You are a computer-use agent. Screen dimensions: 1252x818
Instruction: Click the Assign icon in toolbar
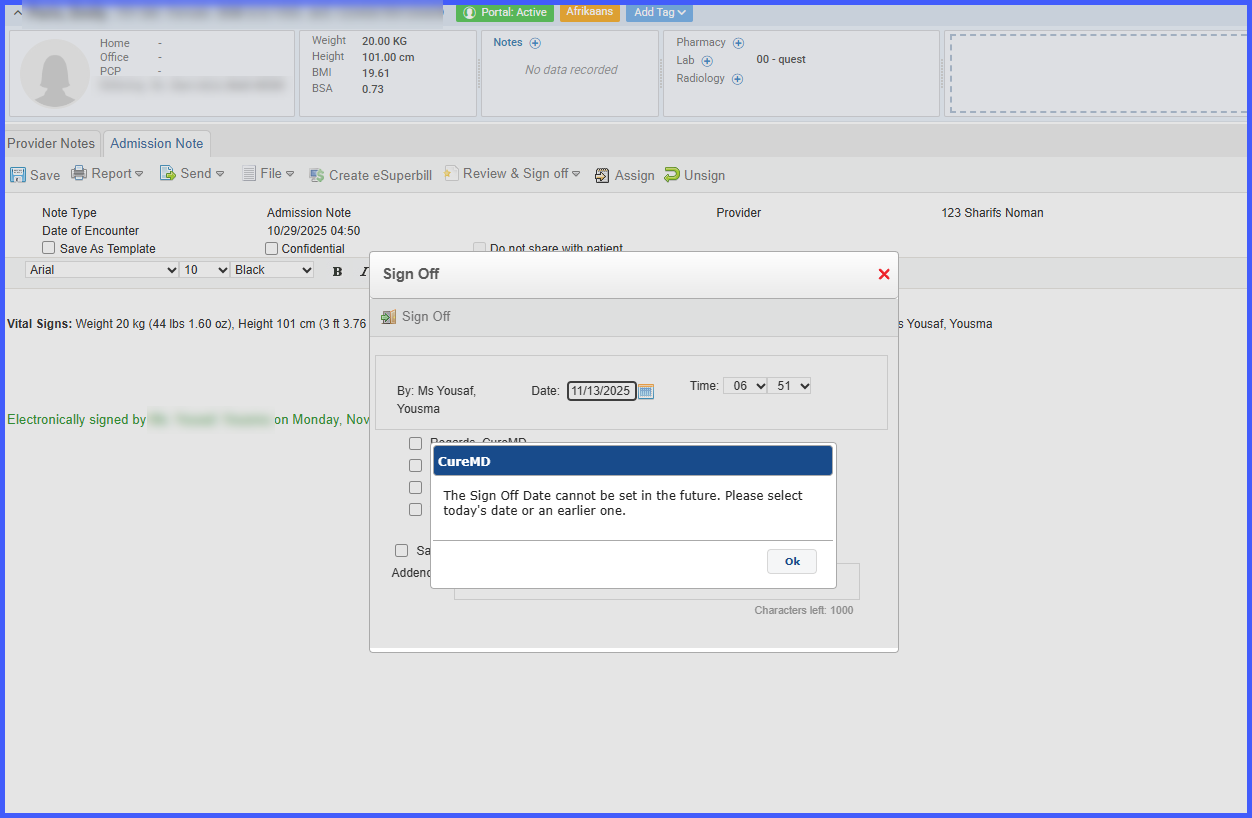click(602, 175)
